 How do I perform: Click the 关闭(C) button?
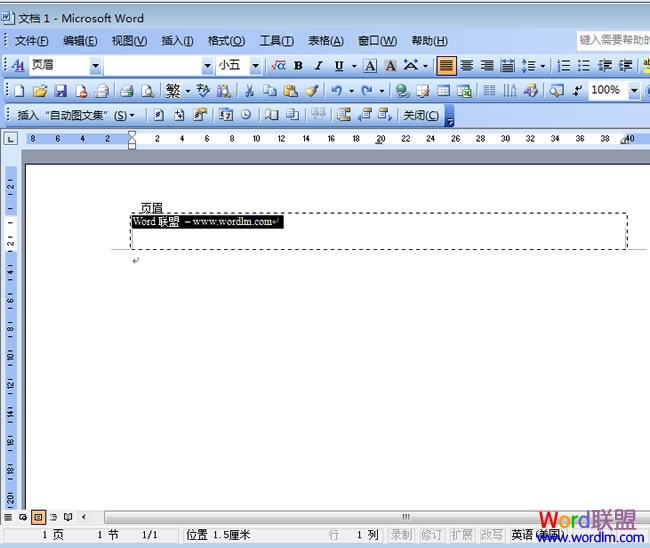tap(421, 115)
